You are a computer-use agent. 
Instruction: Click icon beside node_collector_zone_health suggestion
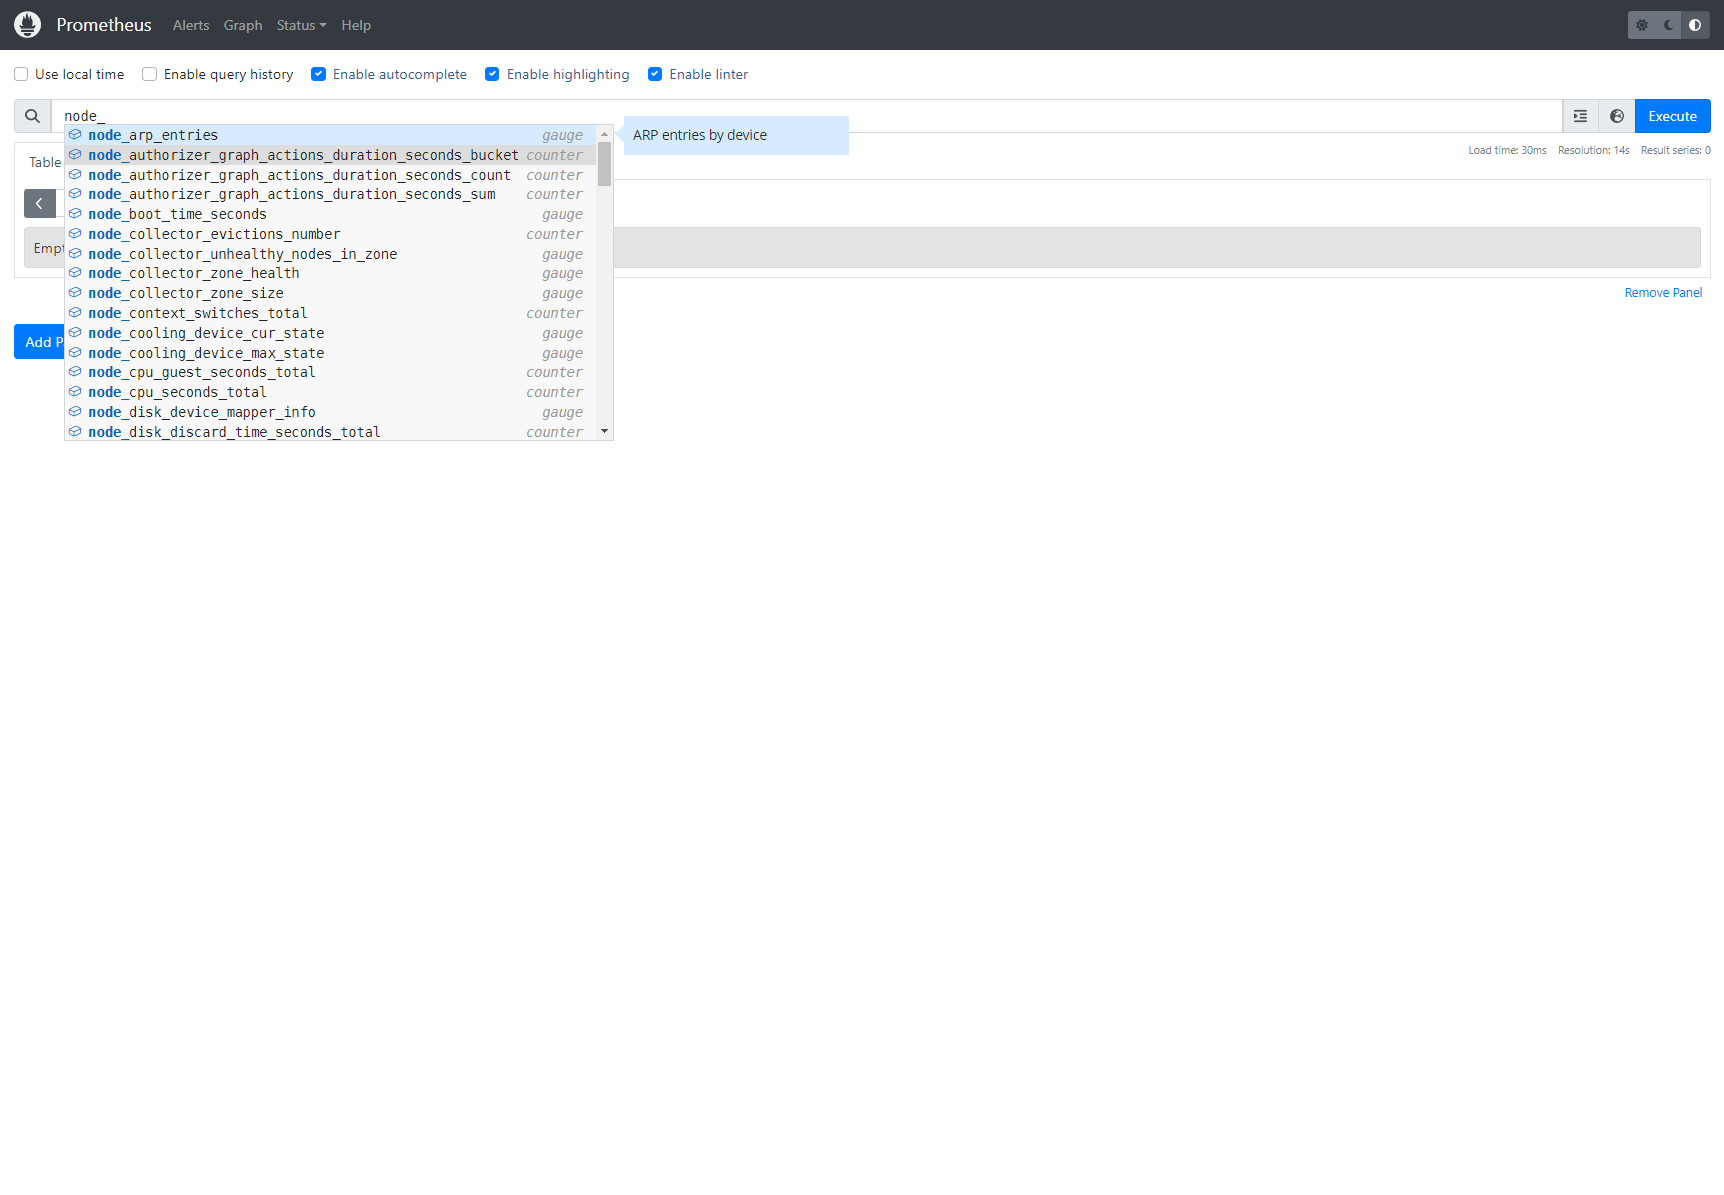click(x=75, y=273)
